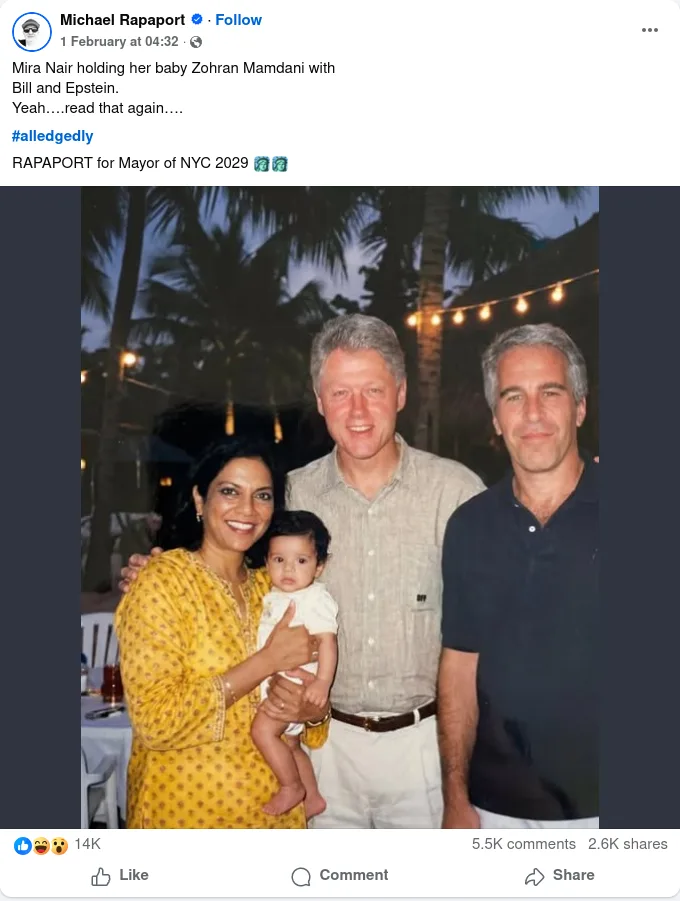The height and width of the screenshot is (901, 680).
Task: View the 5.5K comments
Action: click(524, 844)
